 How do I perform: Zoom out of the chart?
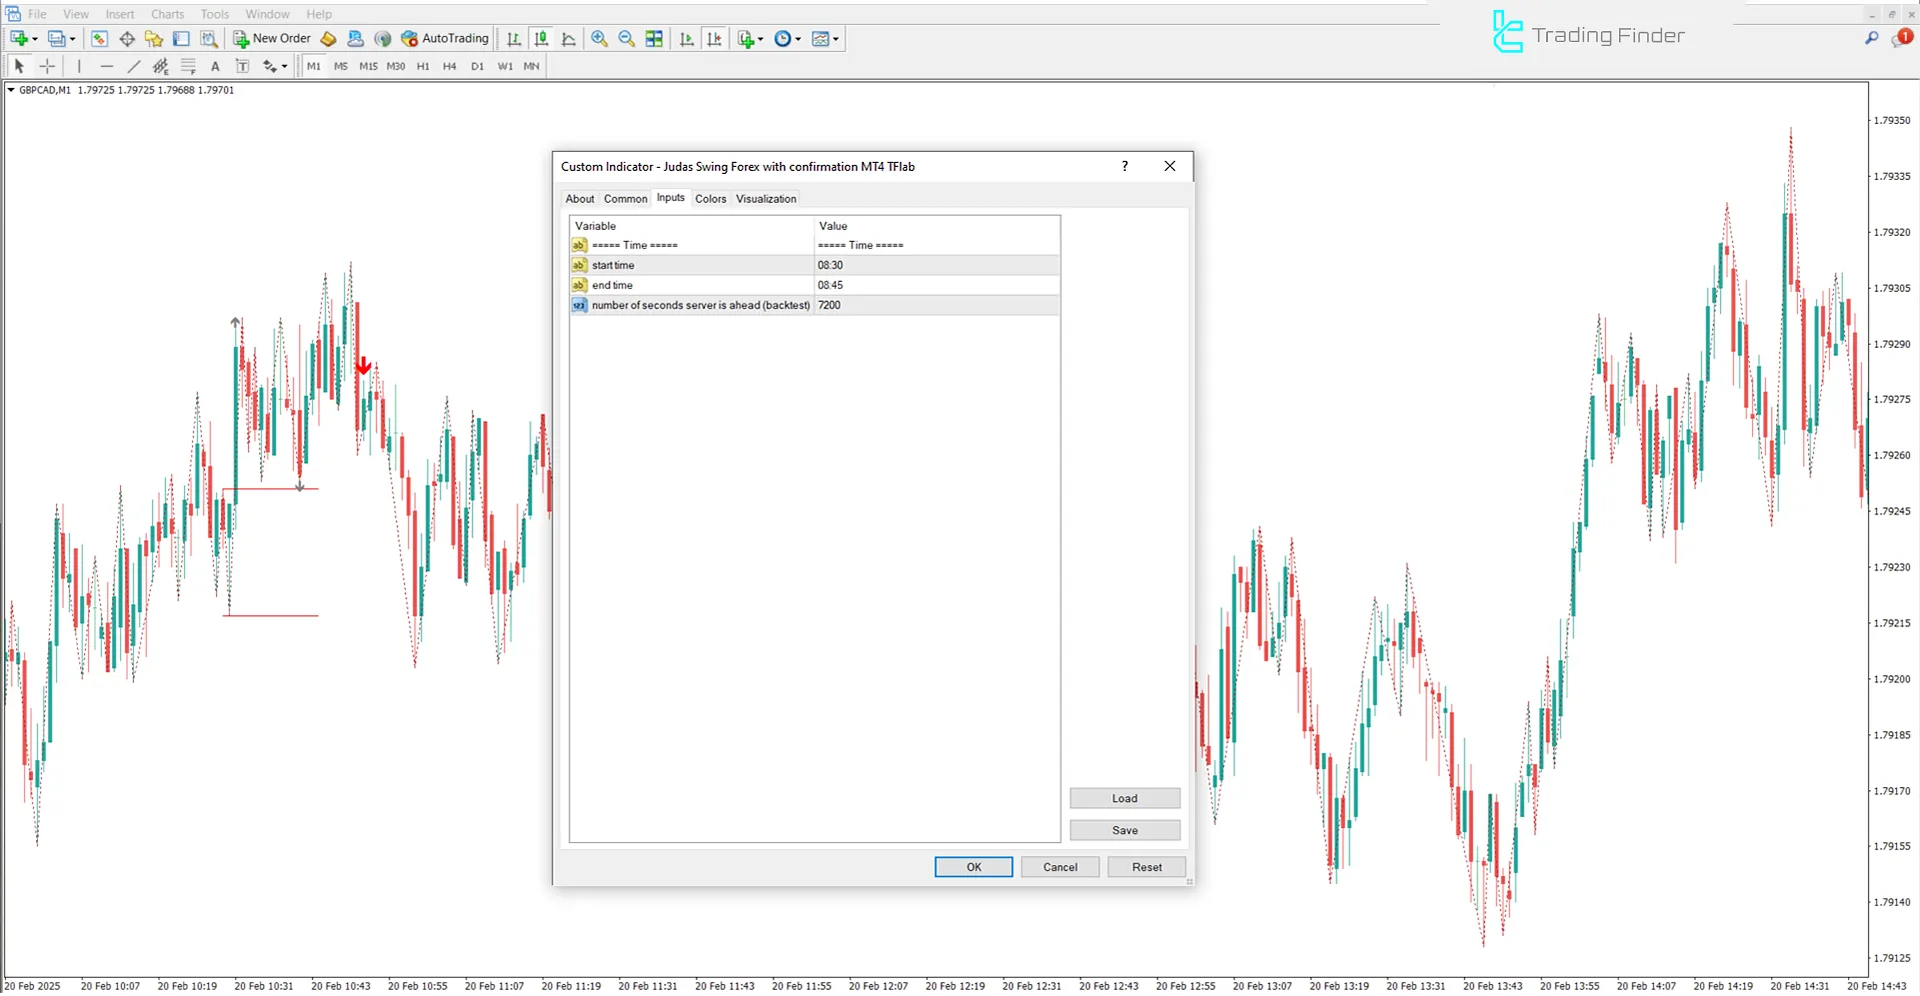coord(626,38)
